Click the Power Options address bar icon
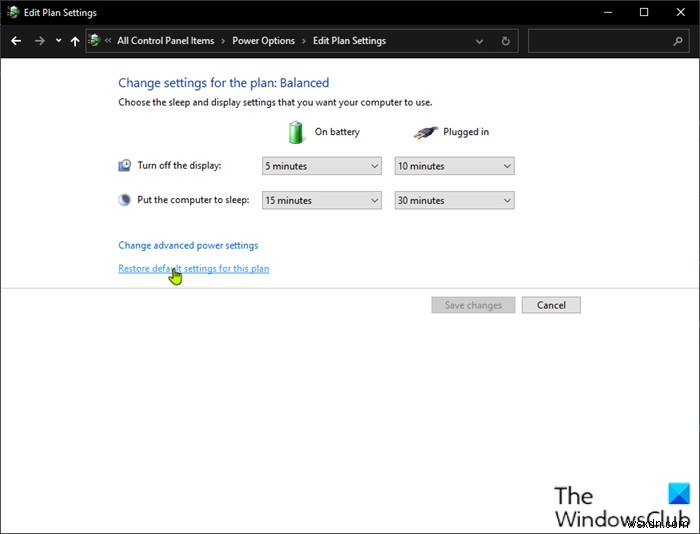 [94, 41]
